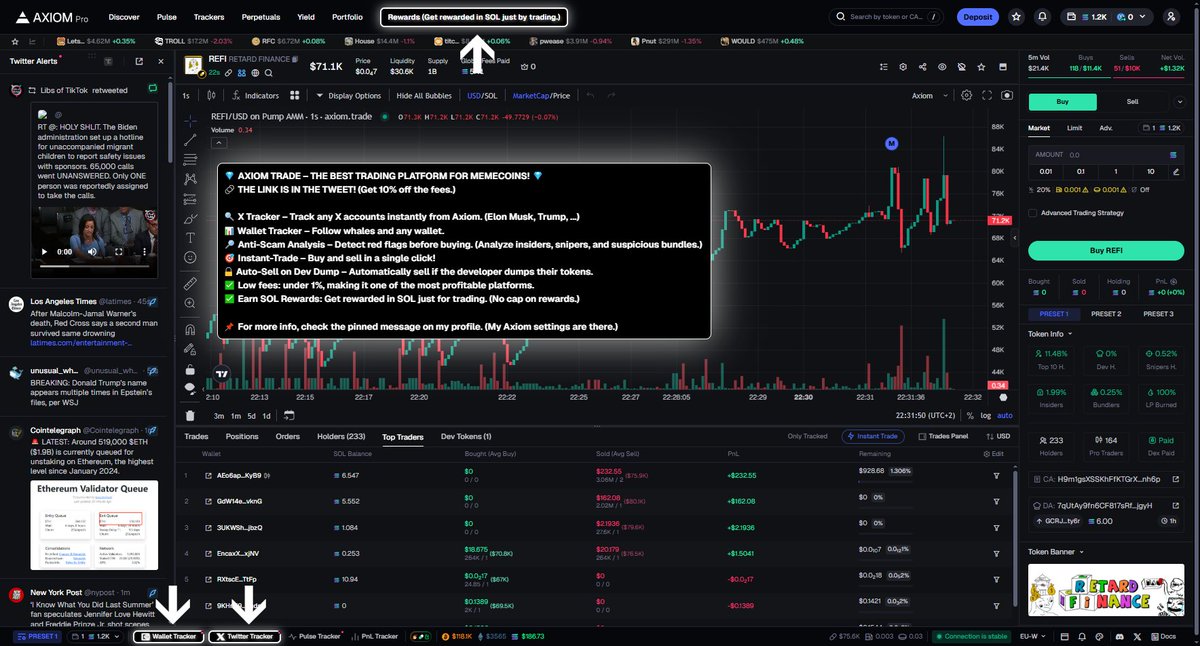
Task: Open the calendar date range icon
Action: tap(289, 415)
